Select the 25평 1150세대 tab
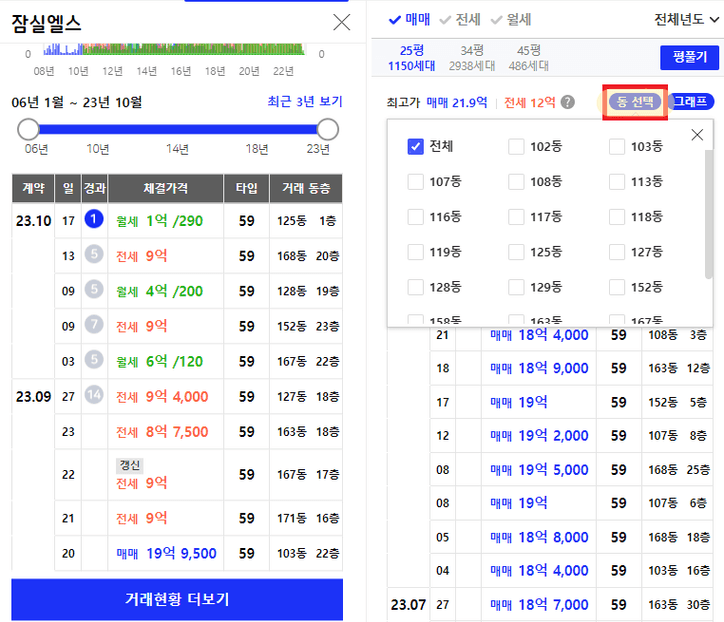Screen dimensions: 724x622 (x=411, y=58)
